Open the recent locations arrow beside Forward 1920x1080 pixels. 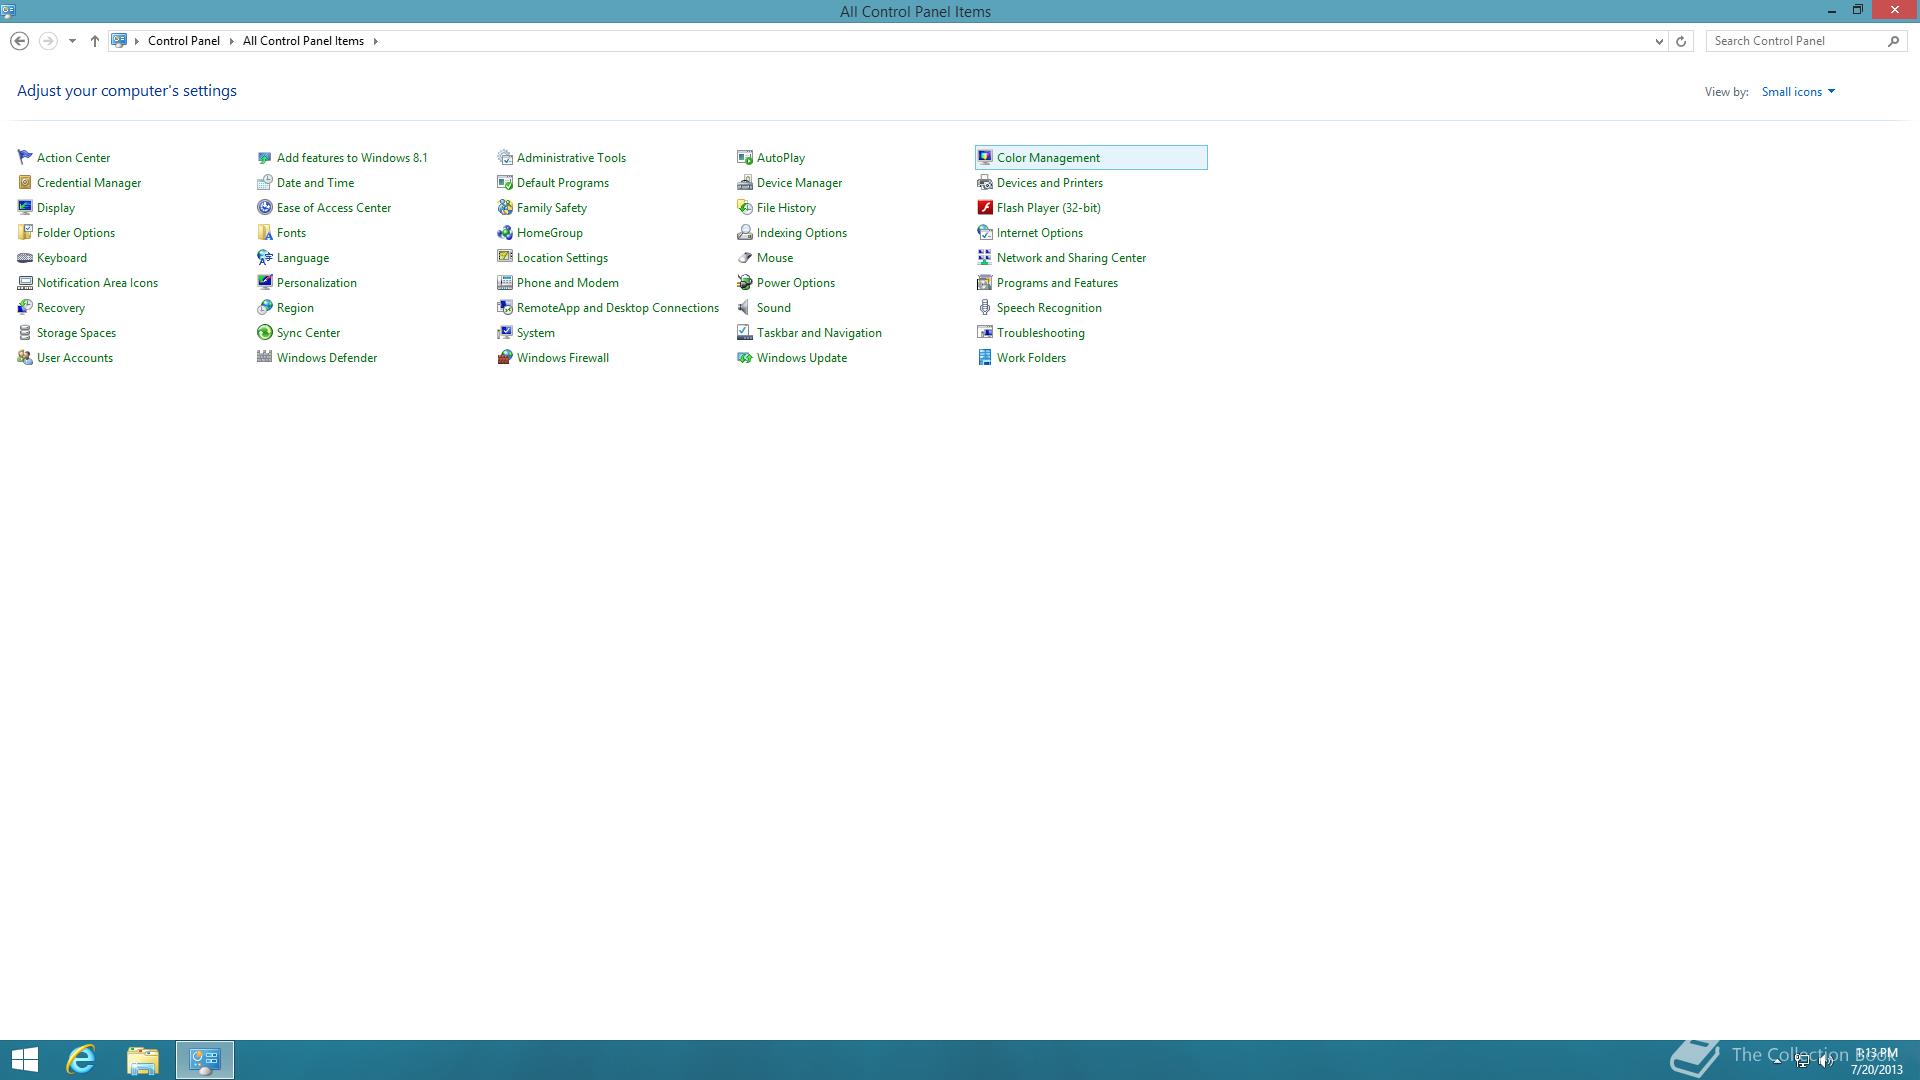(x=72, y=41)
